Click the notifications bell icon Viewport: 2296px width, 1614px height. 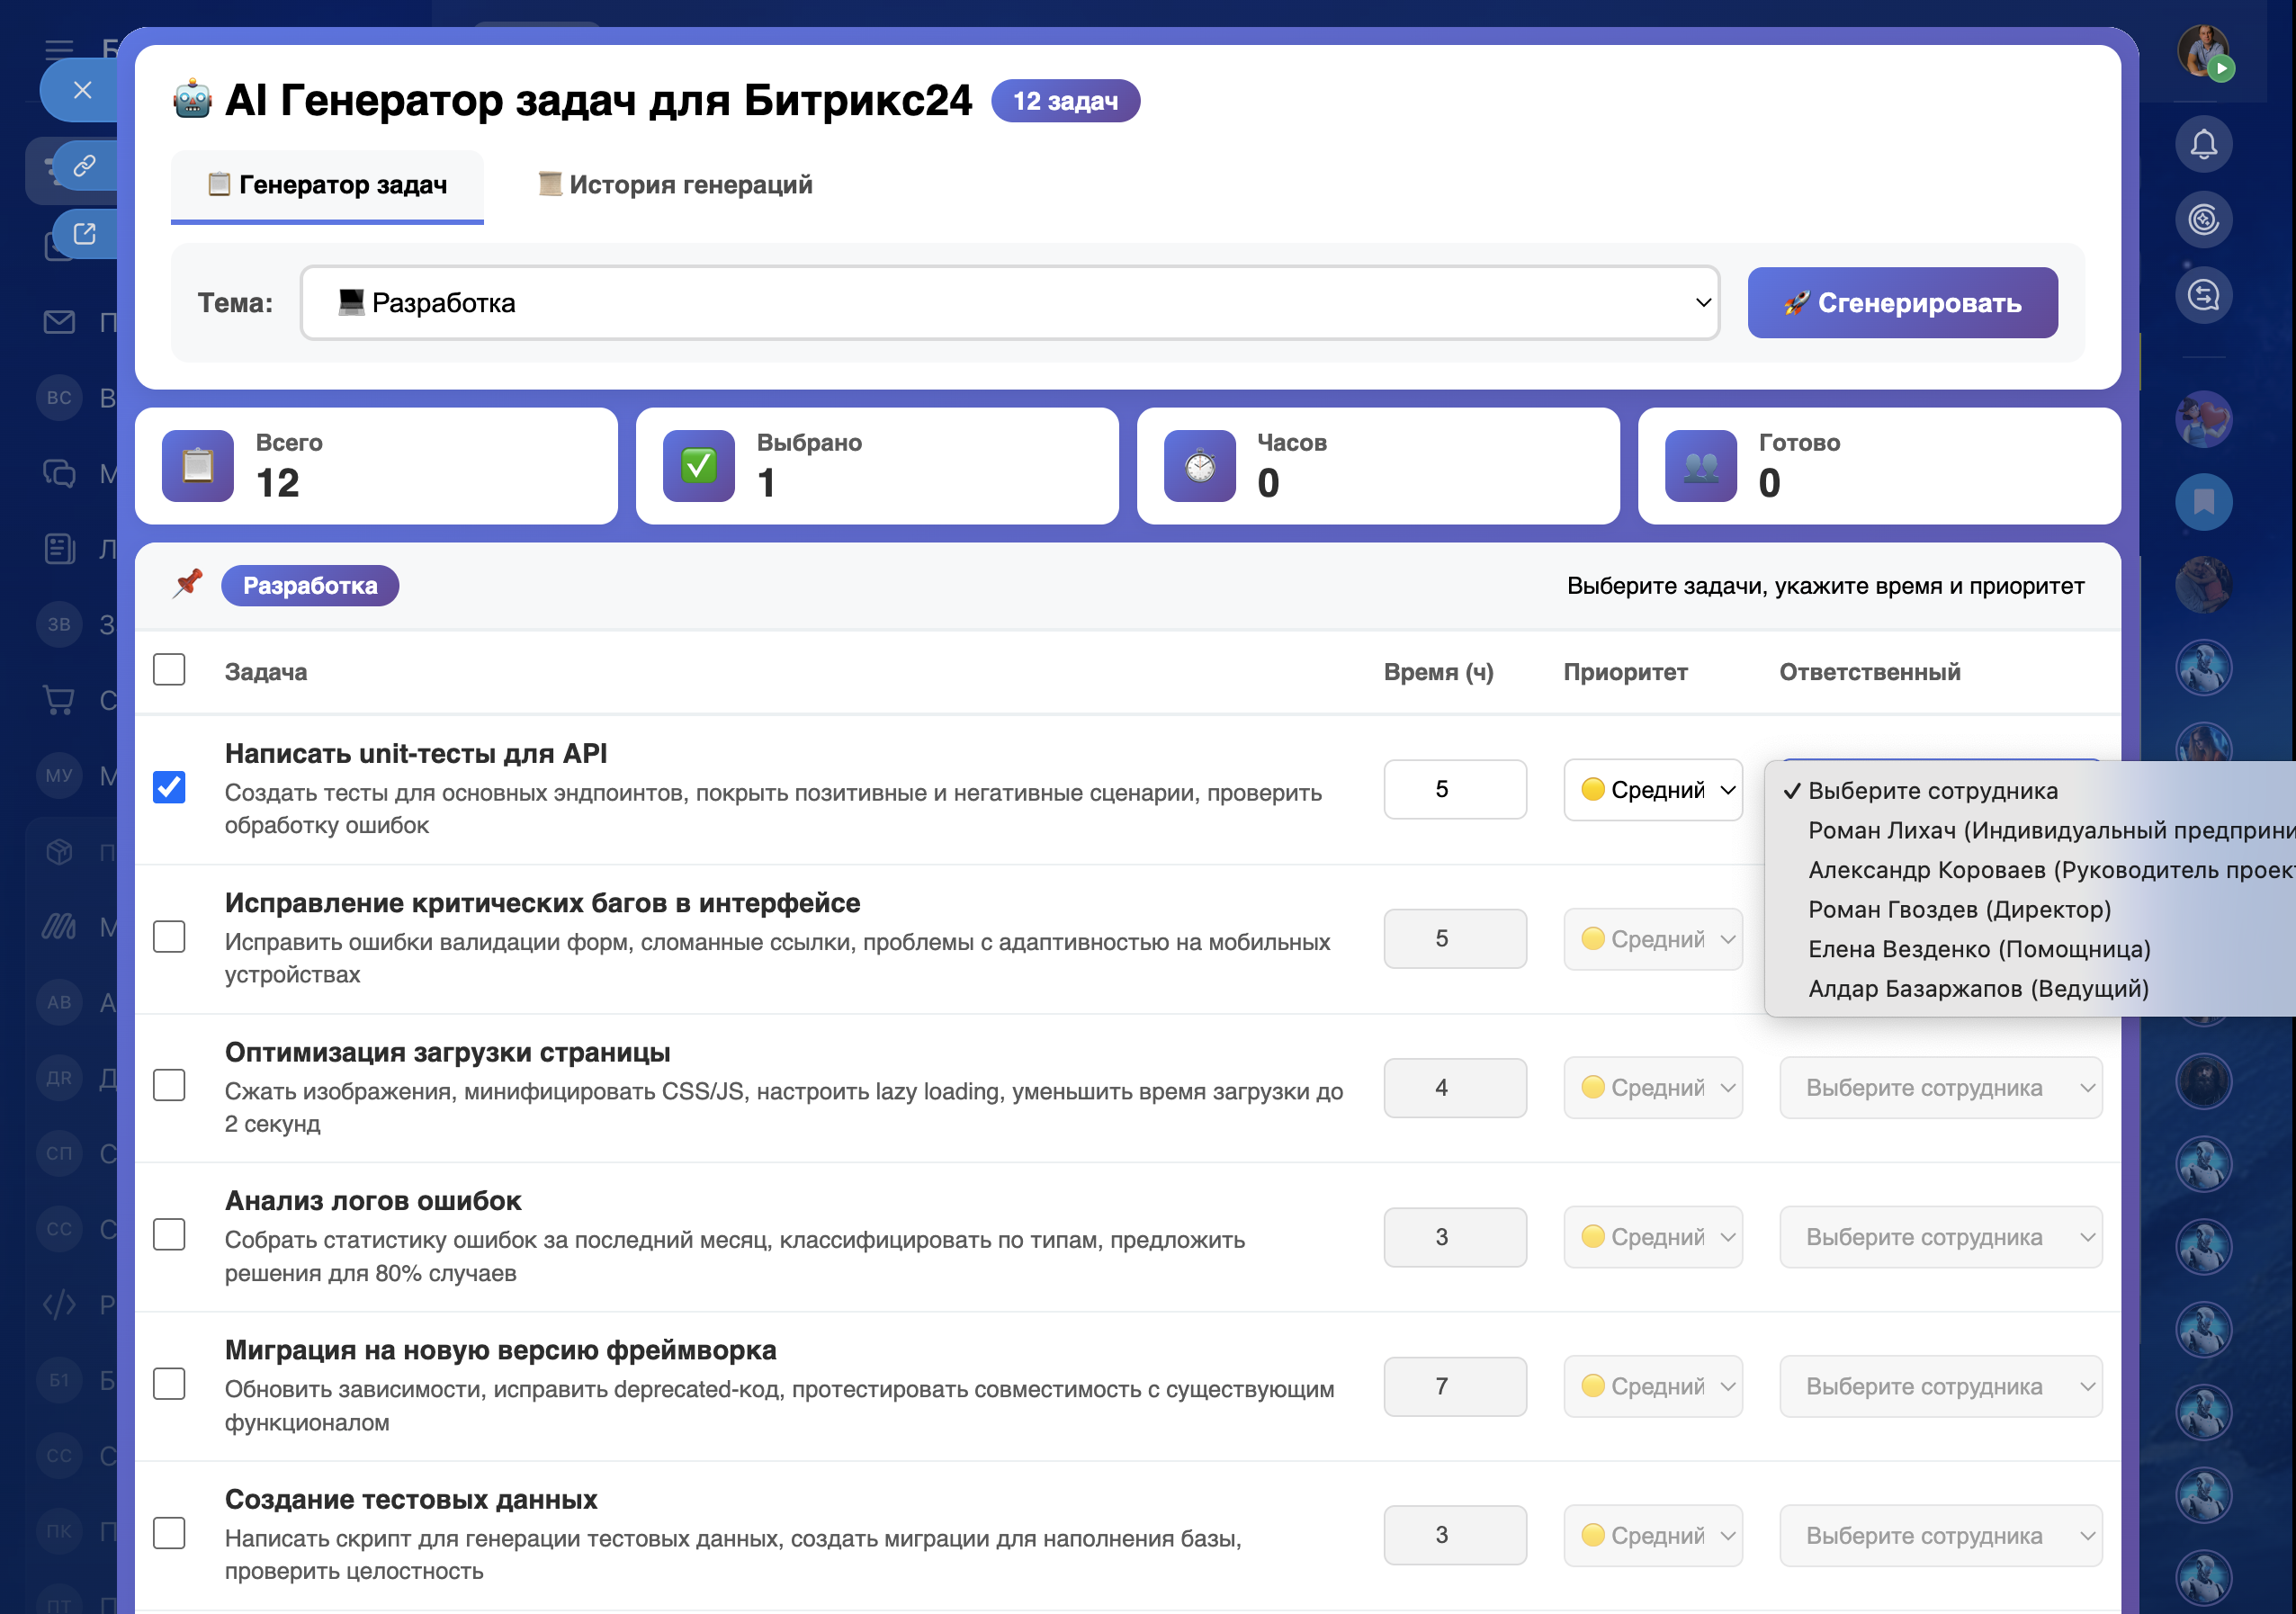(x=2203, y=144)
